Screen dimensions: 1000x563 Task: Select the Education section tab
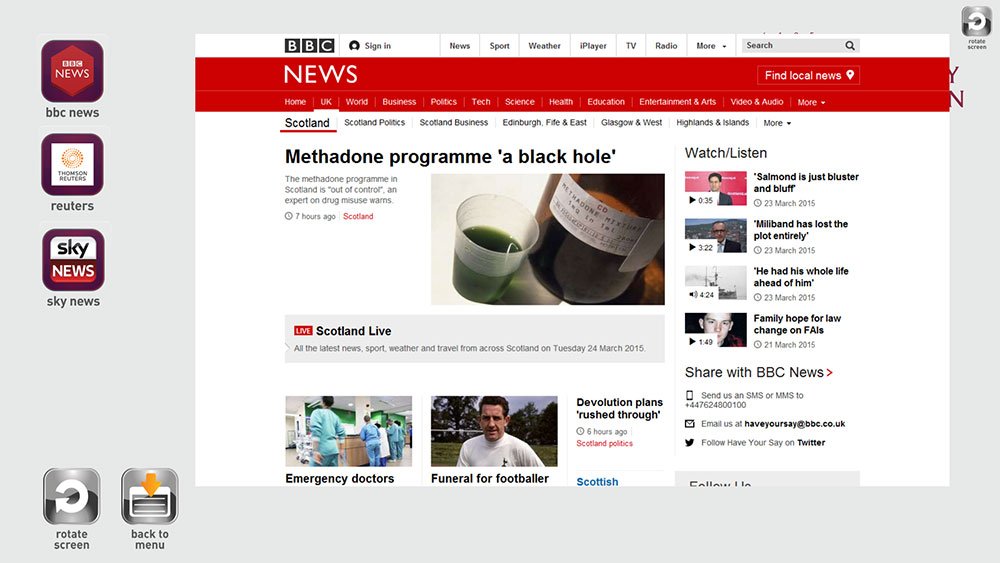pyautogui.click(x=606, y=102)
